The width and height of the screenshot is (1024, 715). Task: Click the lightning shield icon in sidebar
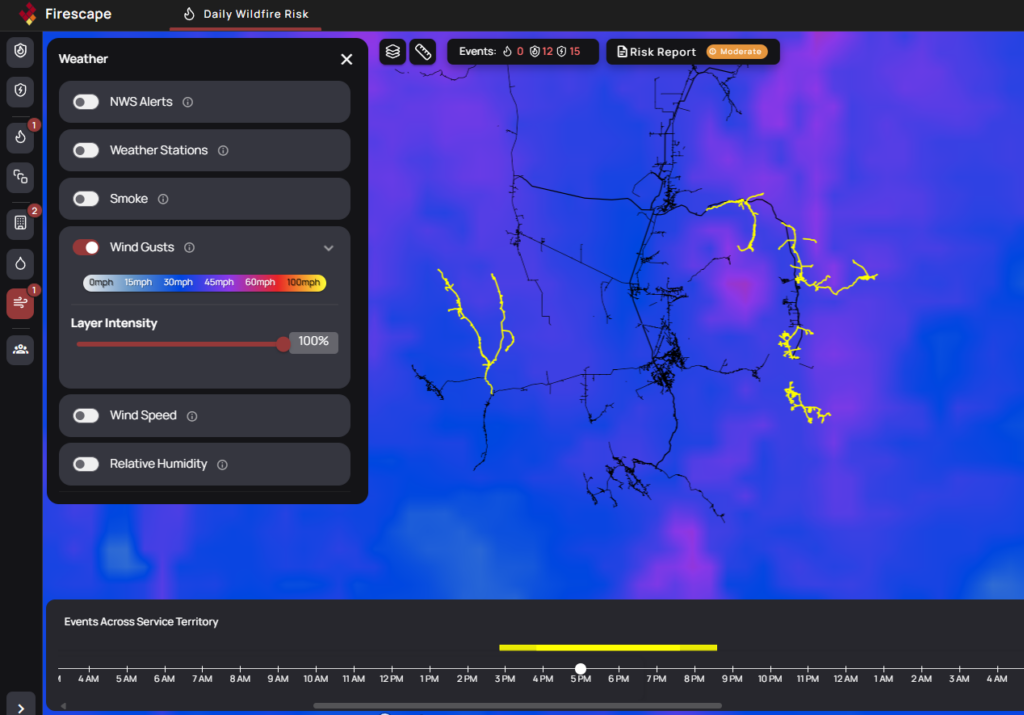(20, 92)
